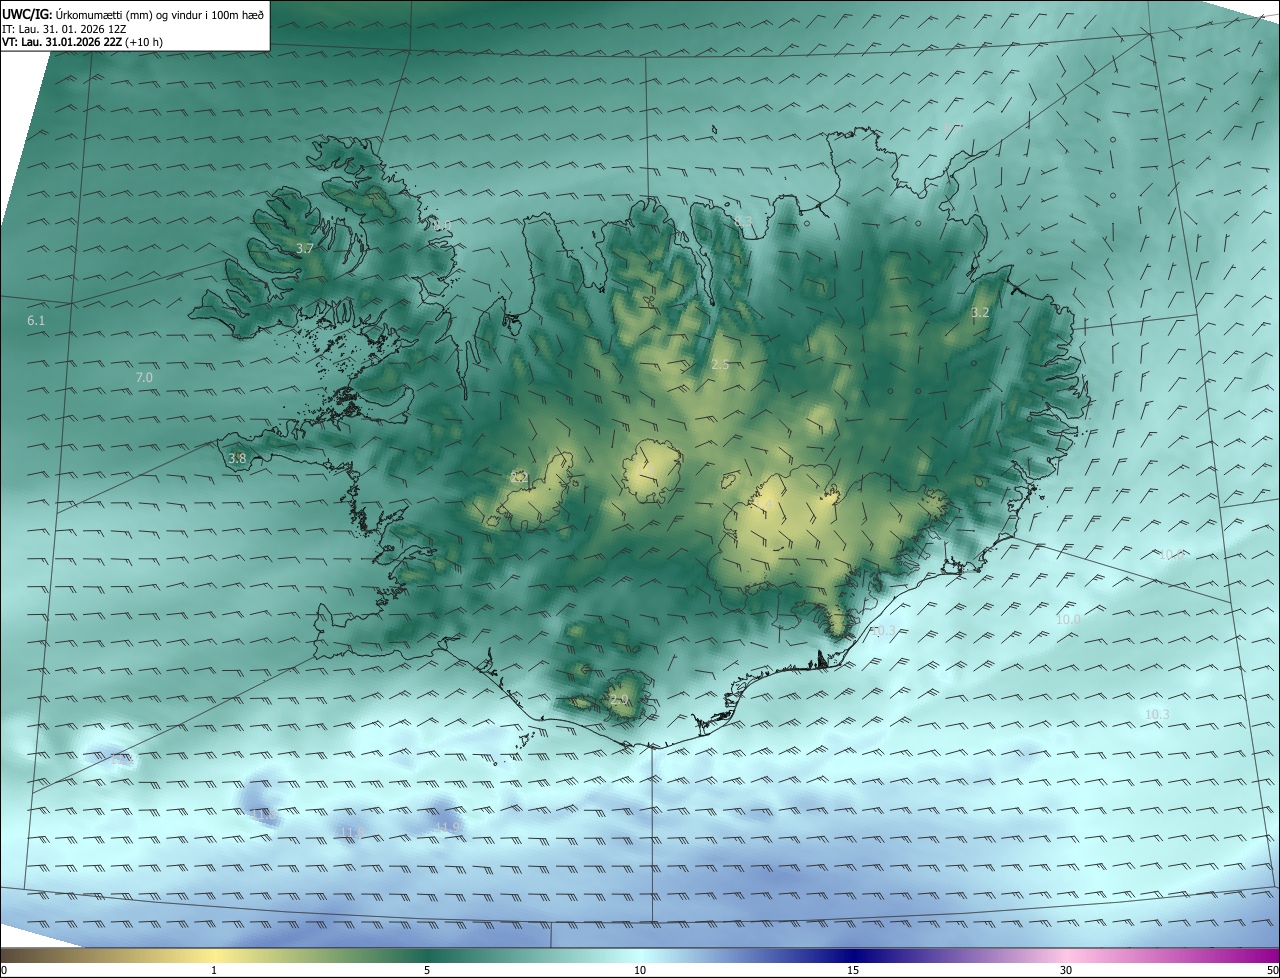Click the 2.9 value label near the south coast
The height and width of the screenshot is (978, 1280).
(619, 700)
